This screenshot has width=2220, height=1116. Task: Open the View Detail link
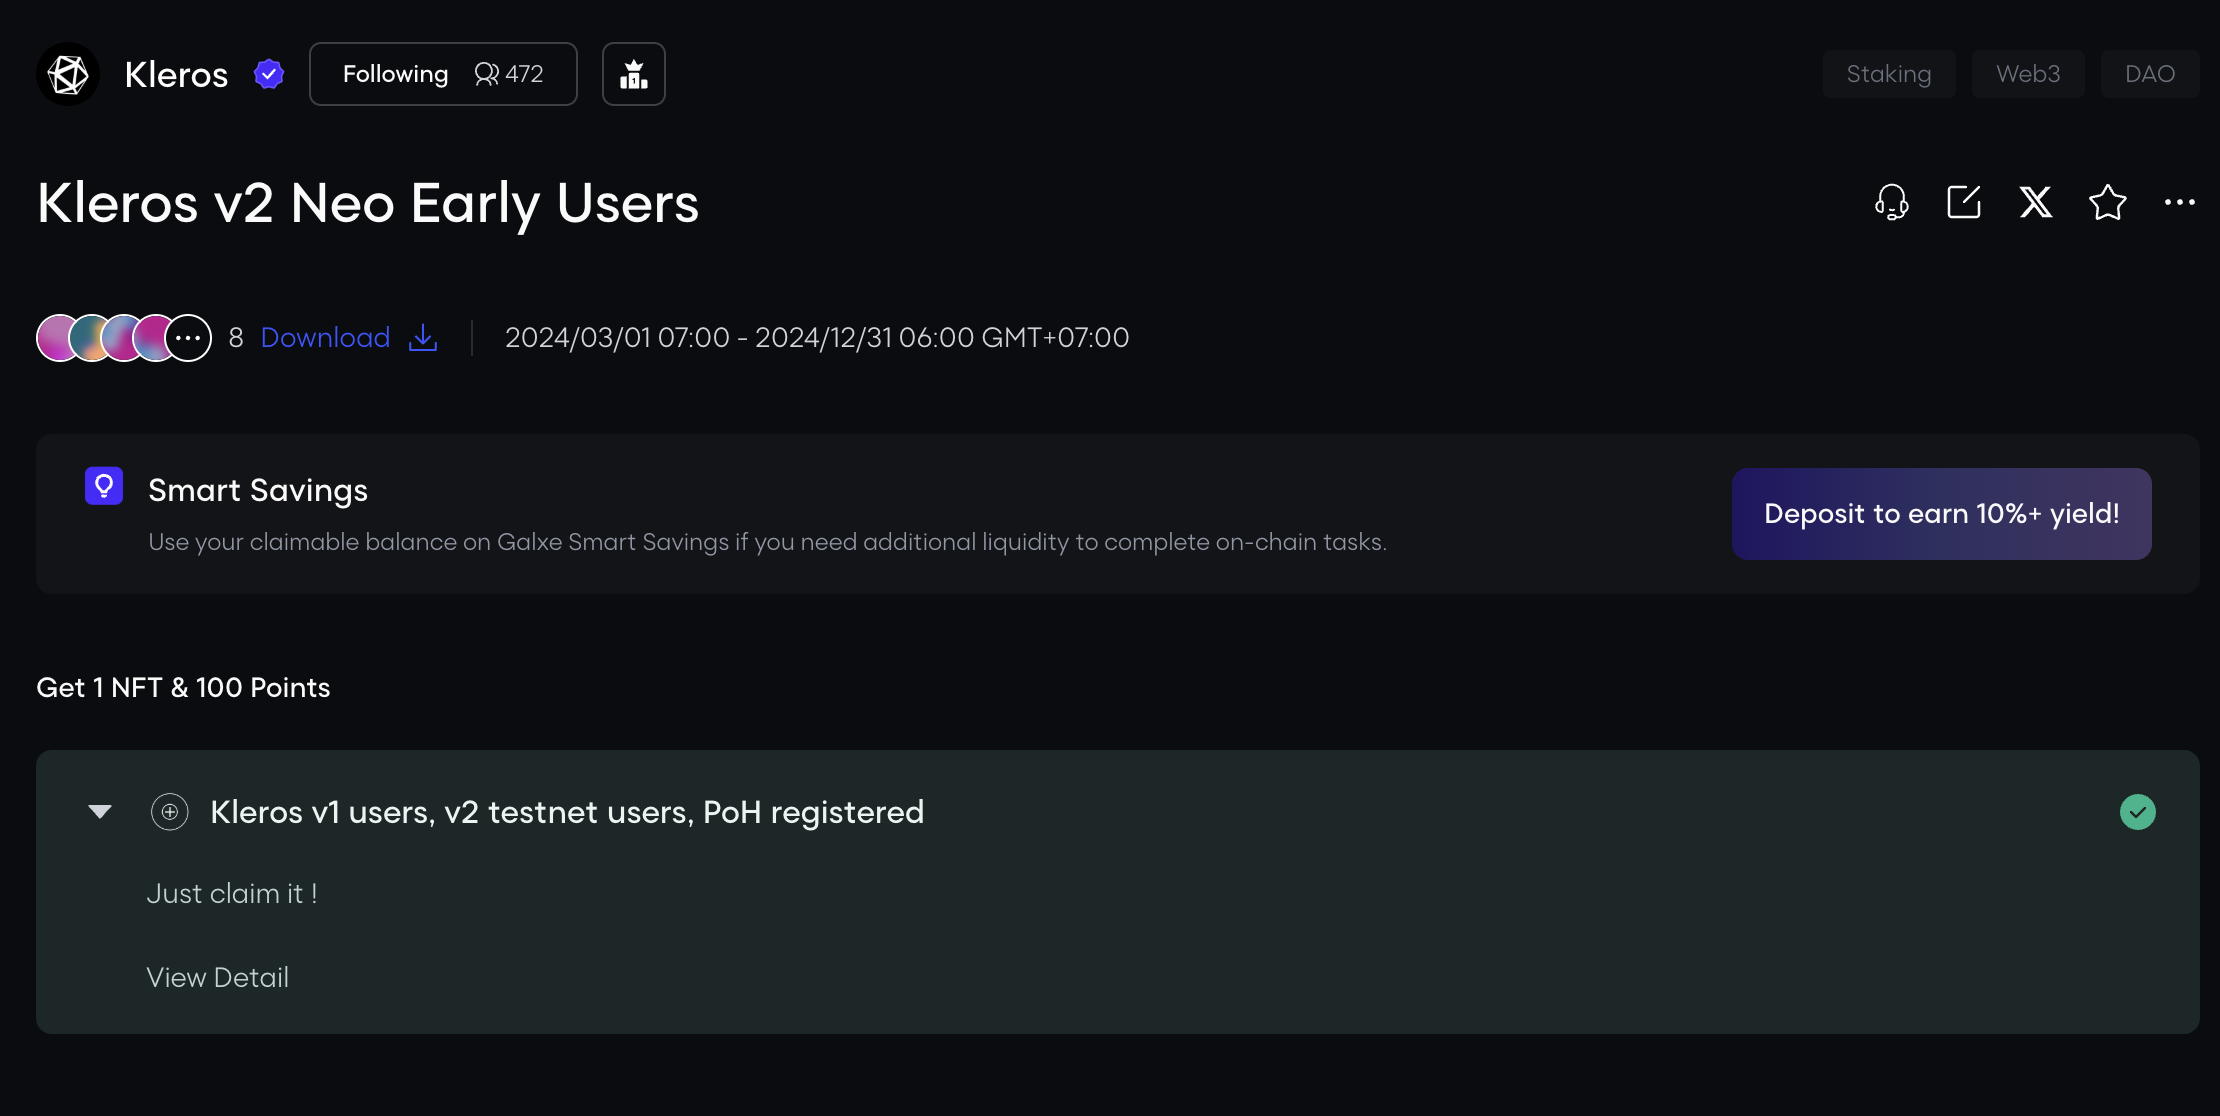[x=218, y=977]
